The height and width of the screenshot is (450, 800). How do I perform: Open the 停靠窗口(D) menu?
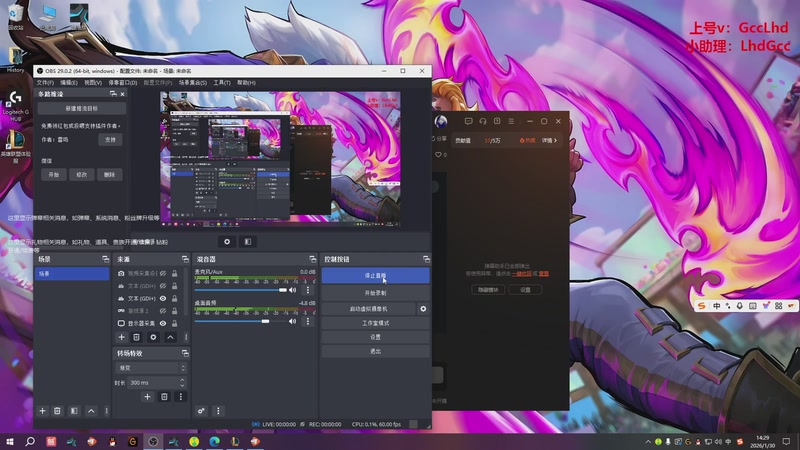[122, 83]
